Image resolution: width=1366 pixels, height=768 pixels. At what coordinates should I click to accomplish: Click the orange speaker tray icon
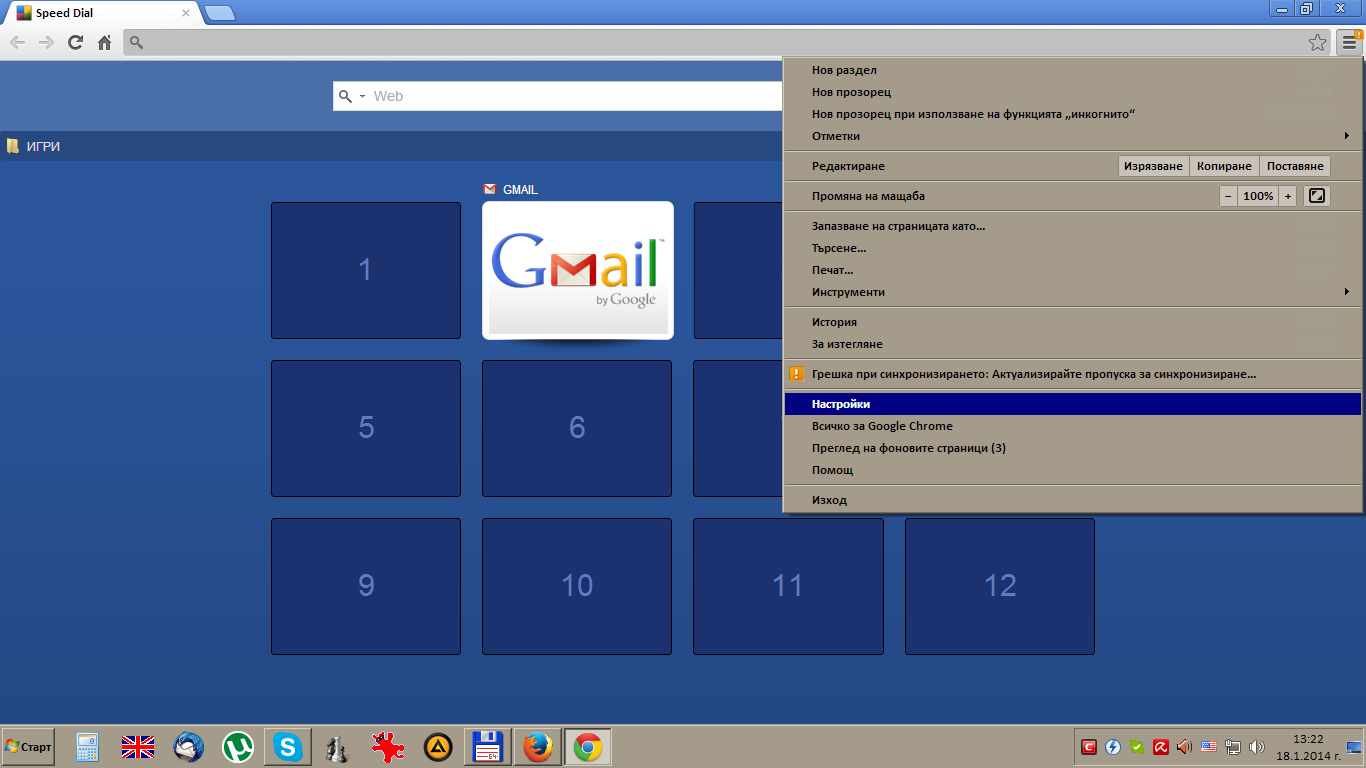tap(1185, 746)
